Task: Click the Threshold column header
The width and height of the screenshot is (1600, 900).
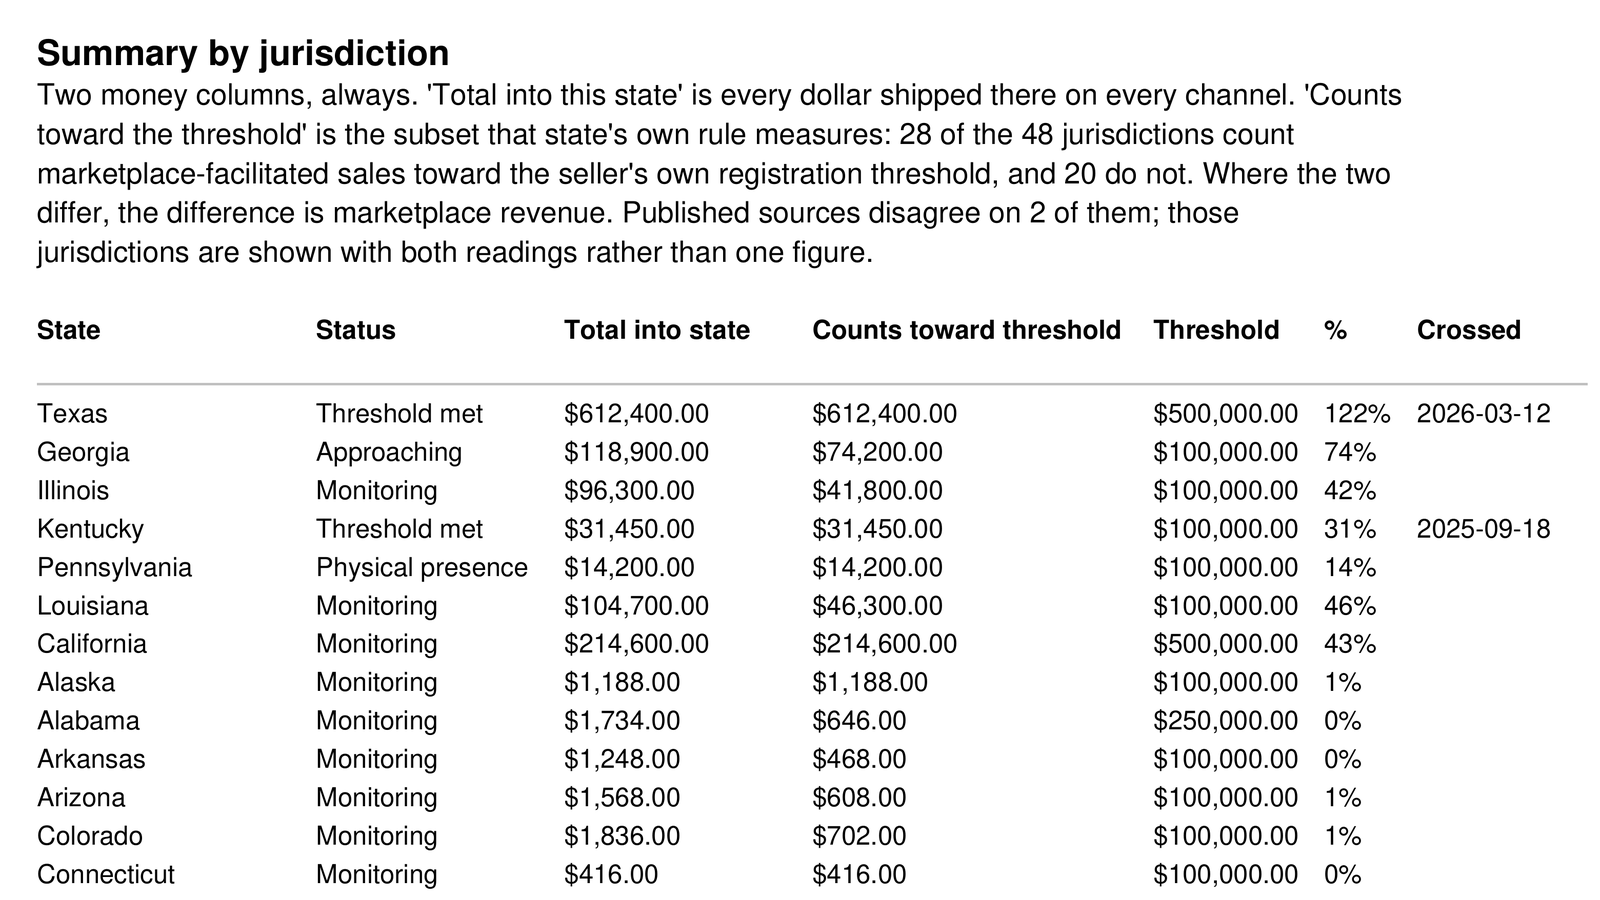Action: tap(1216, 330)
